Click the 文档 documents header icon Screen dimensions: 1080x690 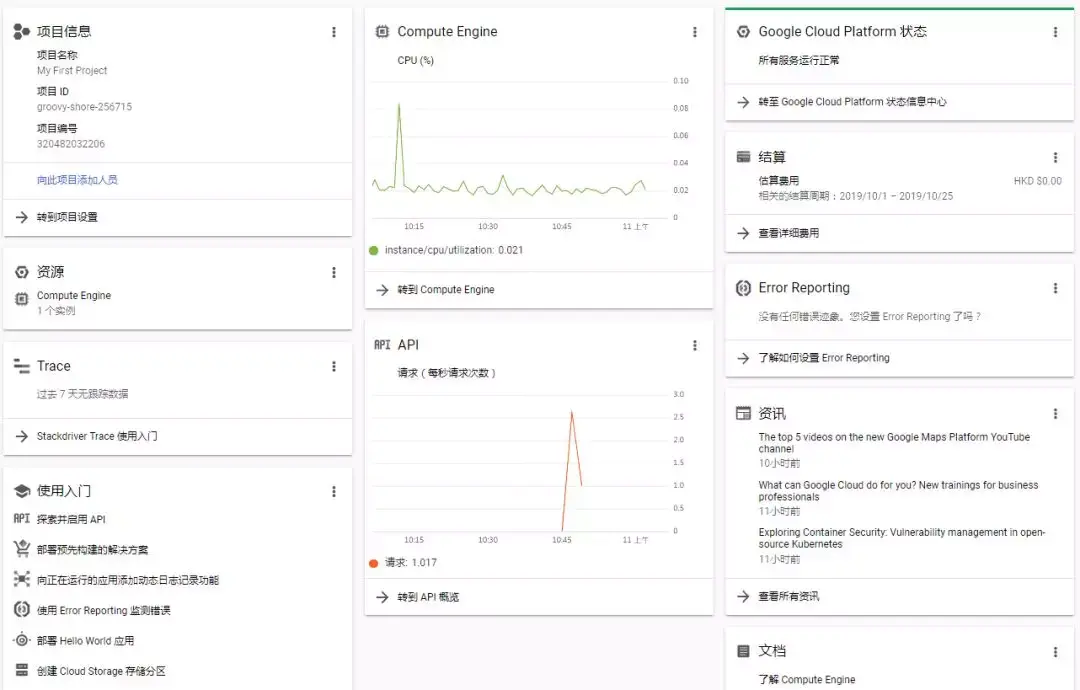coord(743,651)
